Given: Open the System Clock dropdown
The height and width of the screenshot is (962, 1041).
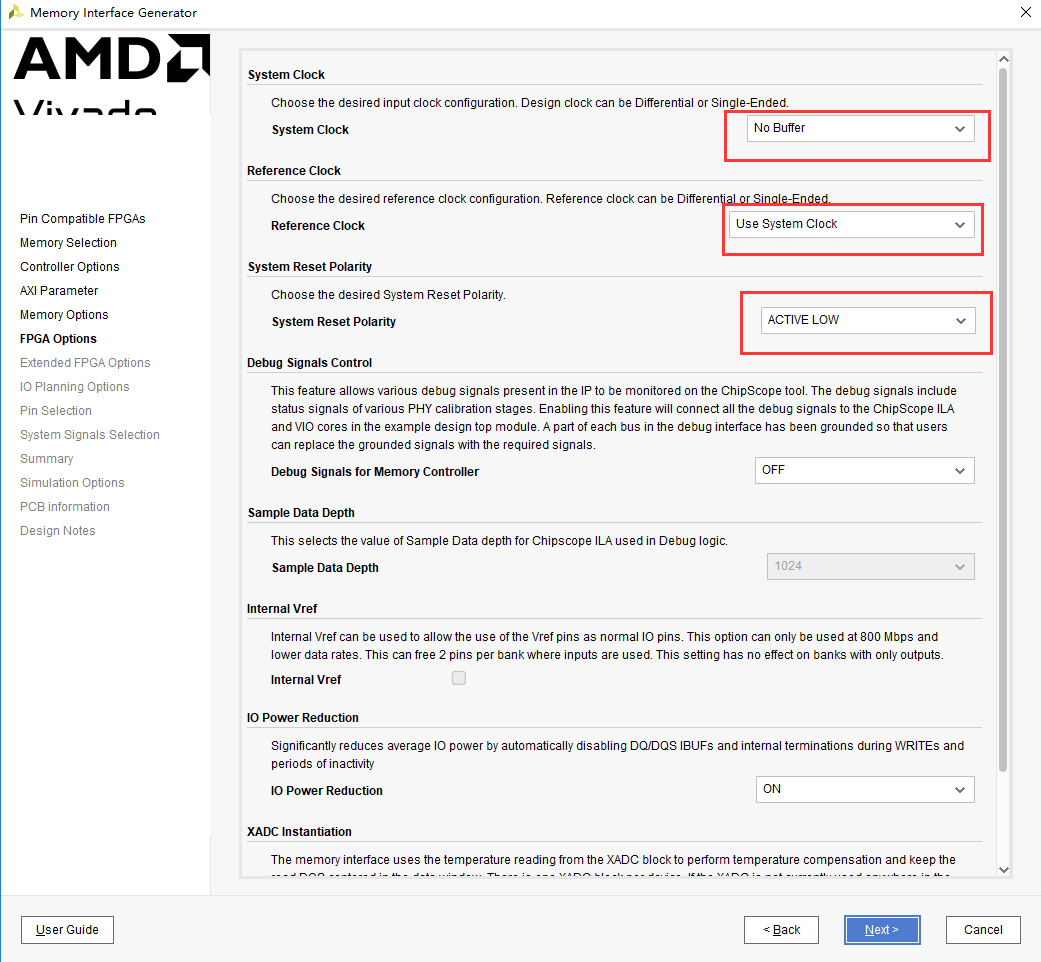Looking at the screenshot, I should pos(860,128).
